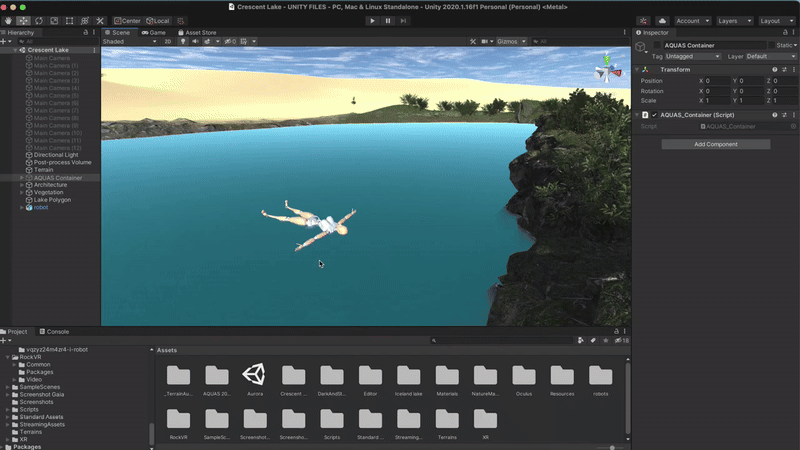Toggle handle rotation Local button
Viewport: 800px width, 450px height.
(x=158, y=21)
